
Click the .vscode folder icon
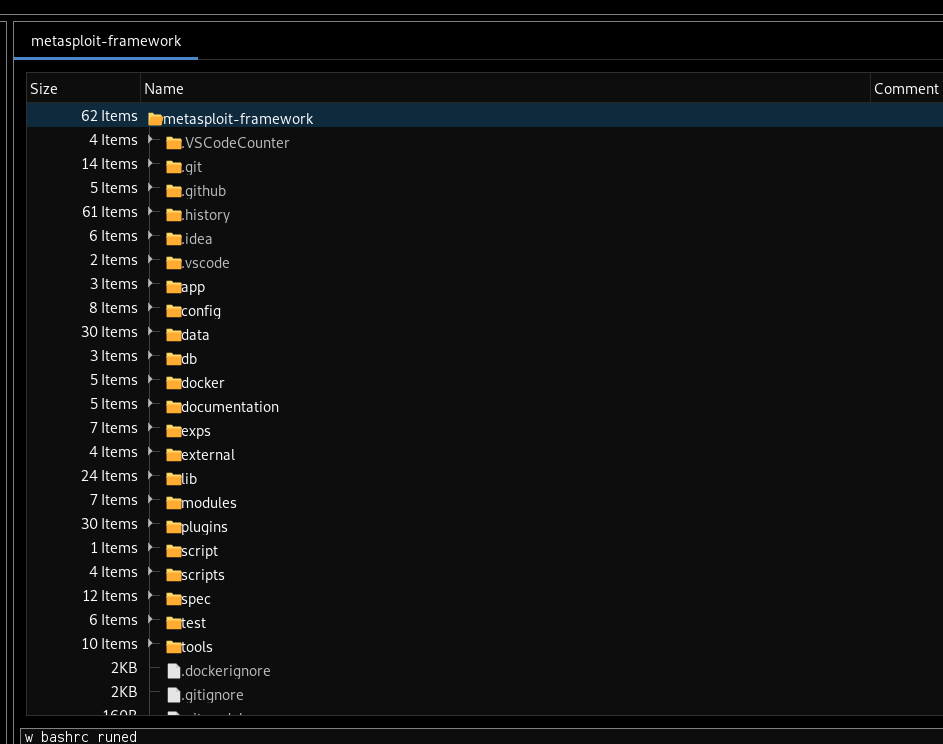pyautogui.click(x=174, y=263)
